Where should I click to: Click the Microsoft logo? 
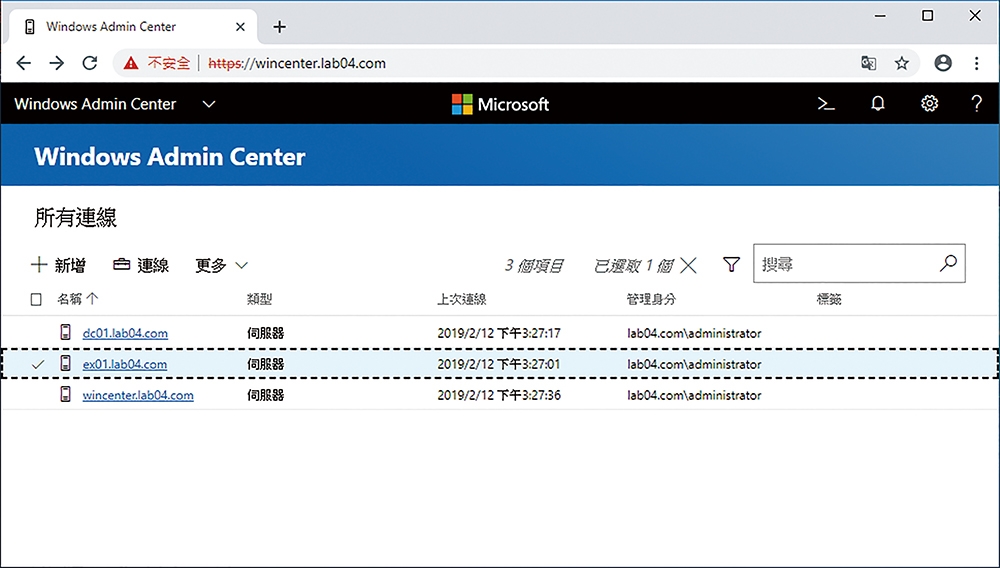(x=501, y=104)
